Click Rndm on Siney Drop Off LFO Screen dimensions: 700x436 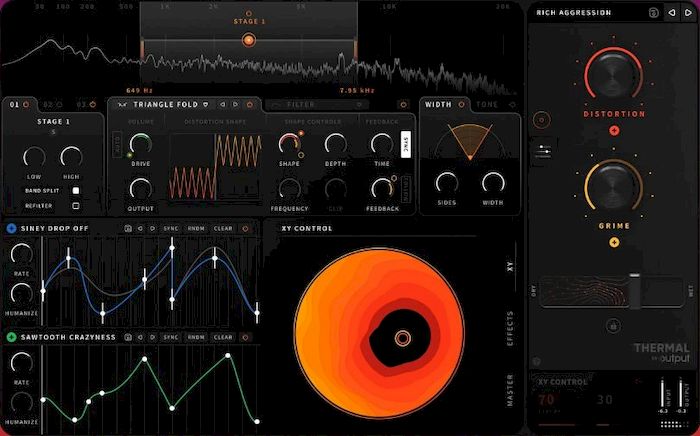[196, 228]
